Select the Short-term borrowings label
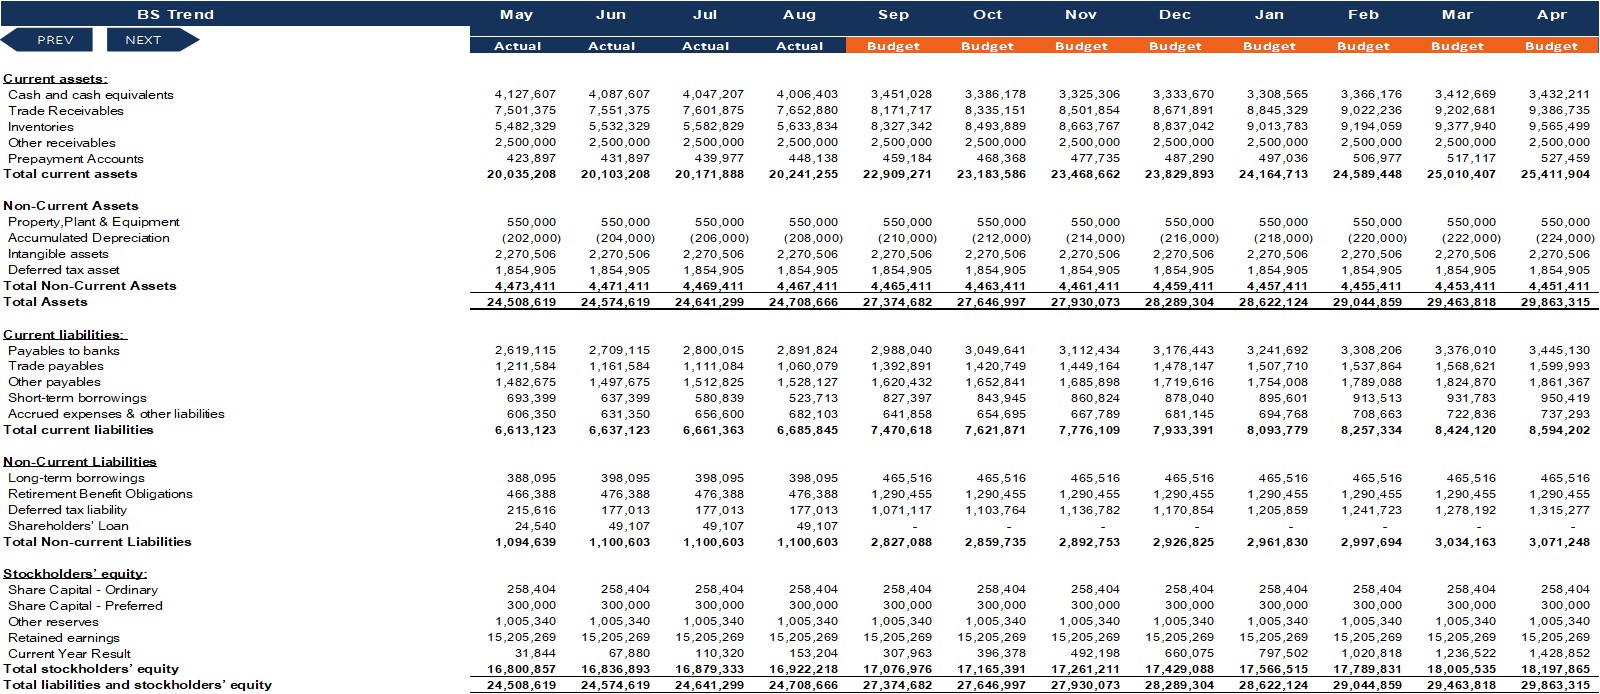This screenshot has height=694, width=1600. tap(77, 397)
